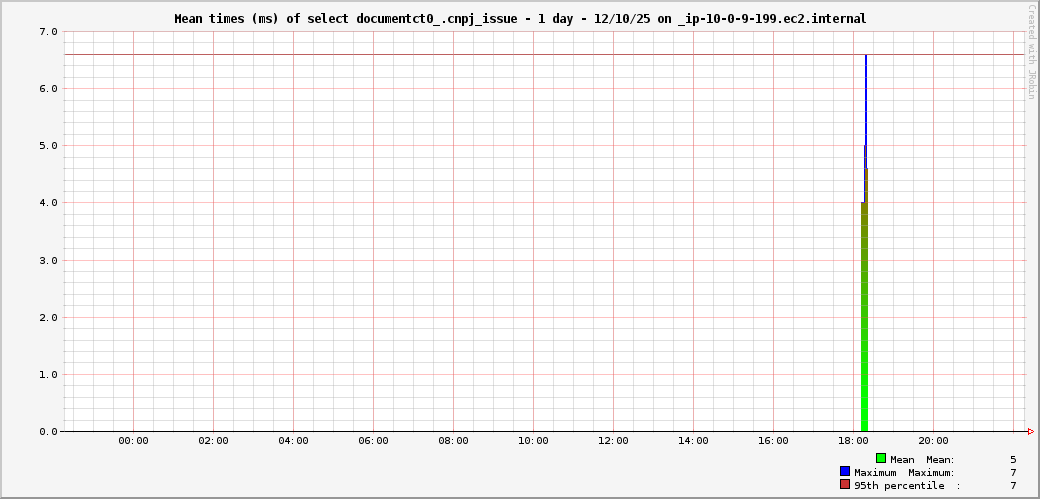The height and width of the screenshot is (499, 1040).
Task: Click the 18:00 time axis label
Action: 853,441
